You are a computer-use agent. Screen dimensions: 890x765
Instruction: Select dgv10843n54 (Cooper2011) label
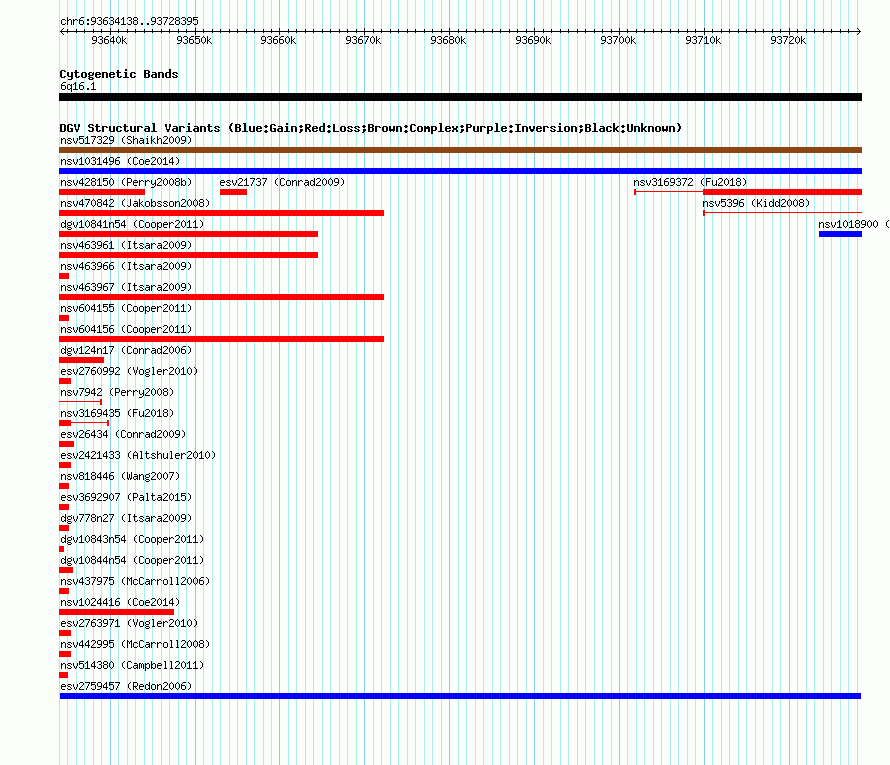pos(132,539)
